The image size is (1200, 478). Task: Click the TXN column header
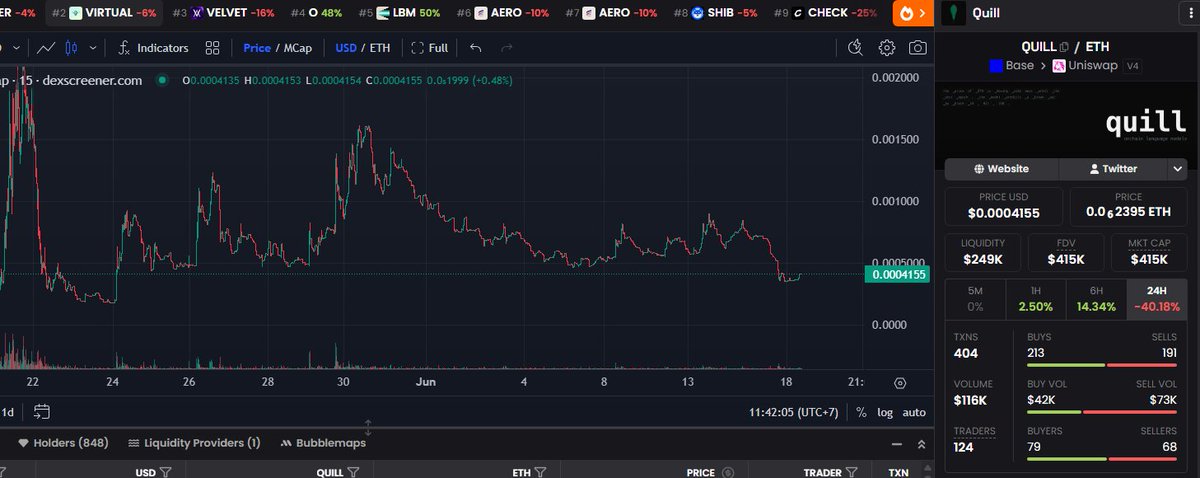pos(898,471)
